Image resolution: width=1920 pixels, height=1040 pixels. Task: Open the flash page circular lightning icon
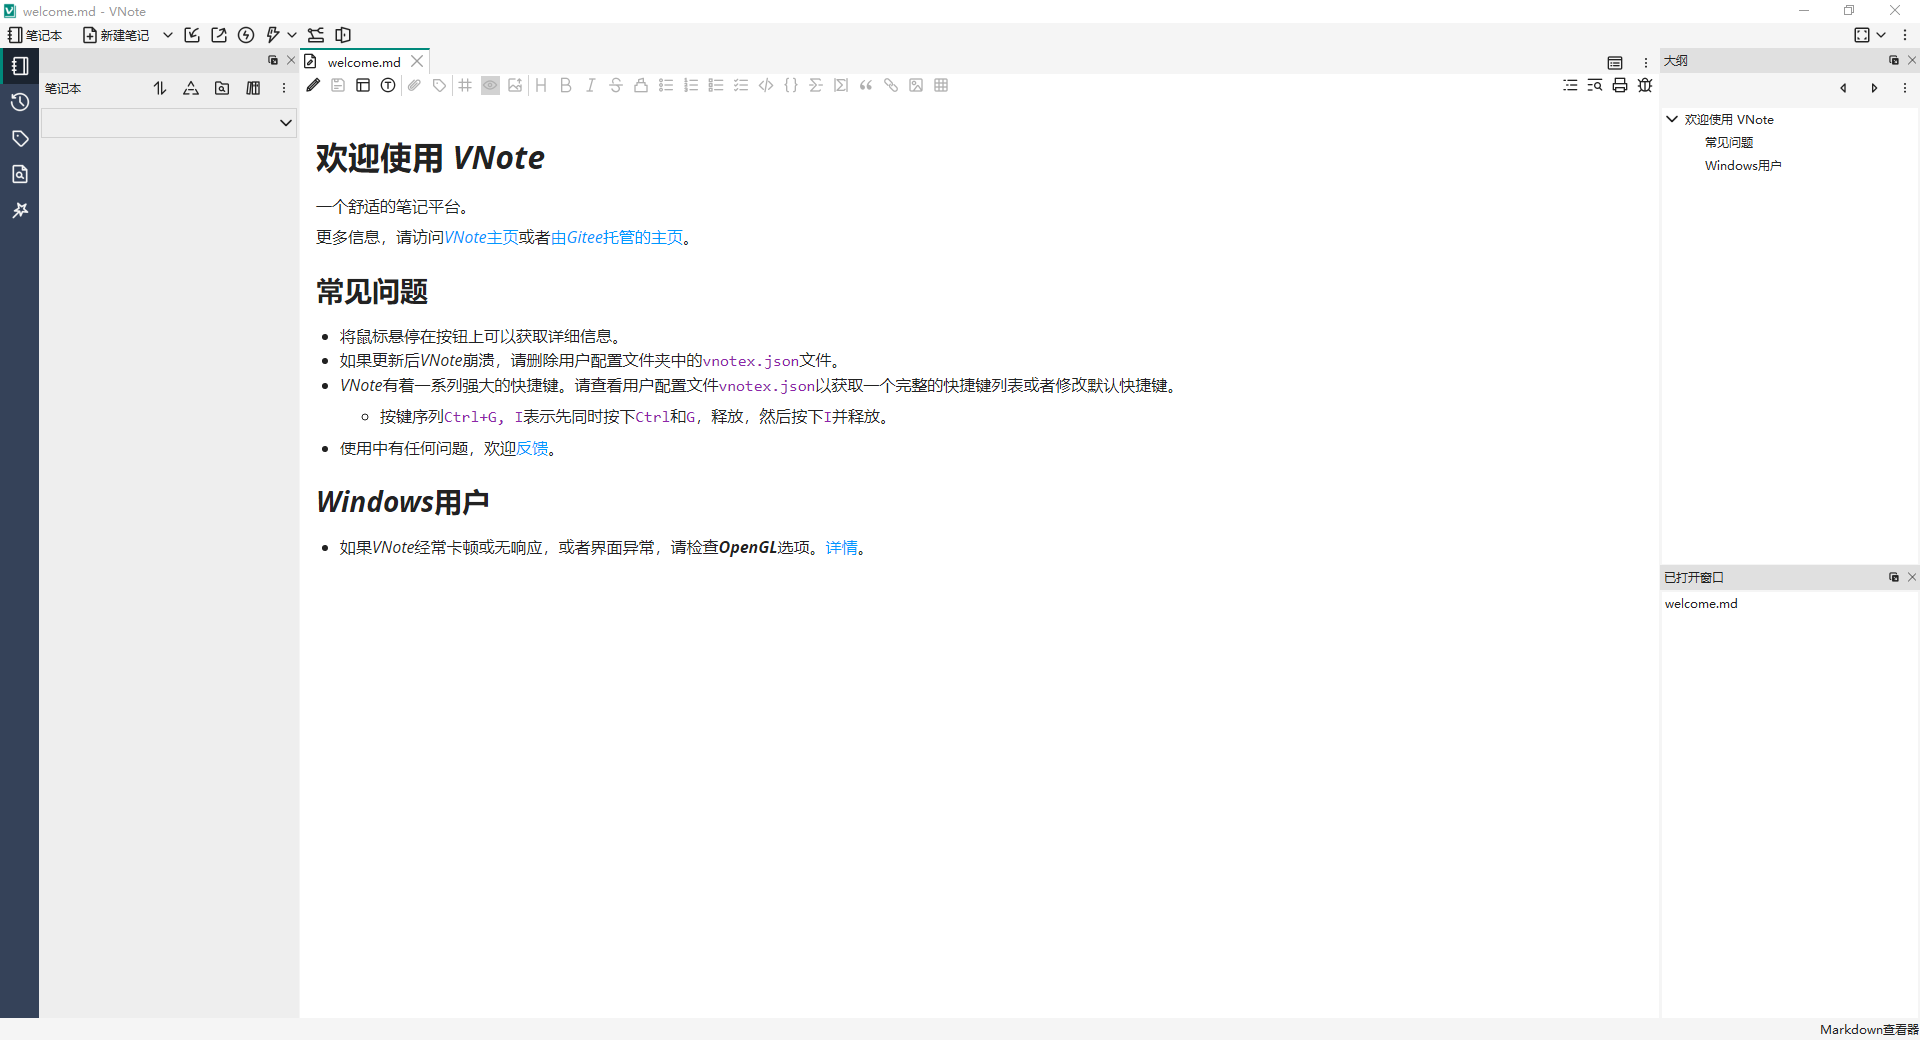pos(246,35)
